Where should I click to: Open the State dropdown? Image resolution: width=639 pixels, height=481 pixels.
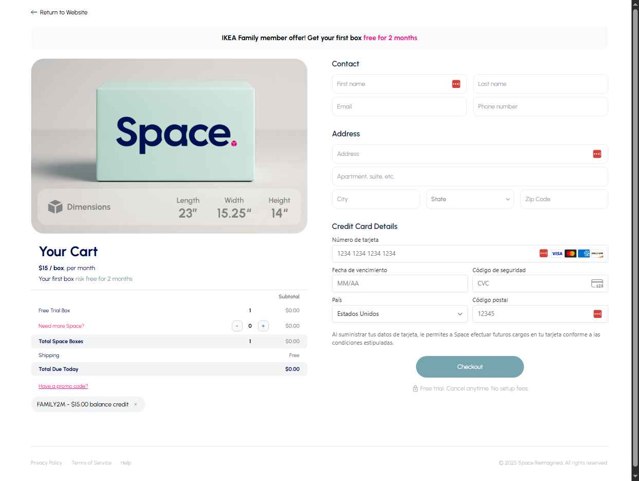pos(469,199)
